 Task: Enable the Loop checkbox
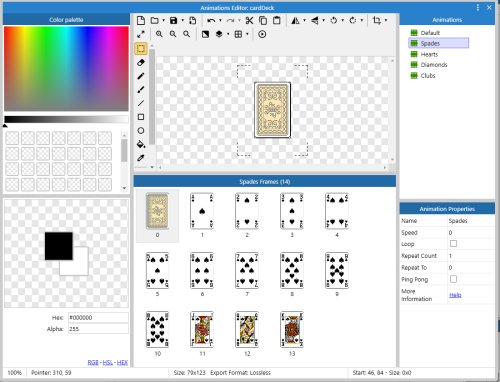tap(453, 244)
